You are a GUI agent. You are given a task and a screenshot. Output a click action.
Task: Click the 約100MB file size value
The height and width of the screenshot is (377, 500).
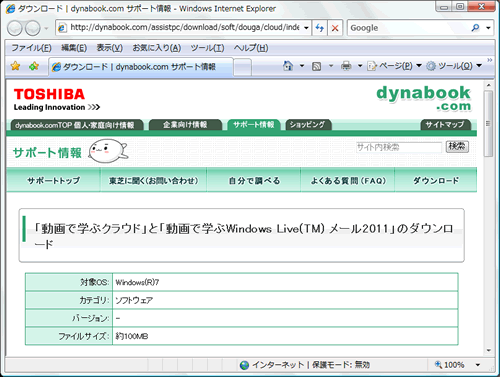click(x=132, y=336)
